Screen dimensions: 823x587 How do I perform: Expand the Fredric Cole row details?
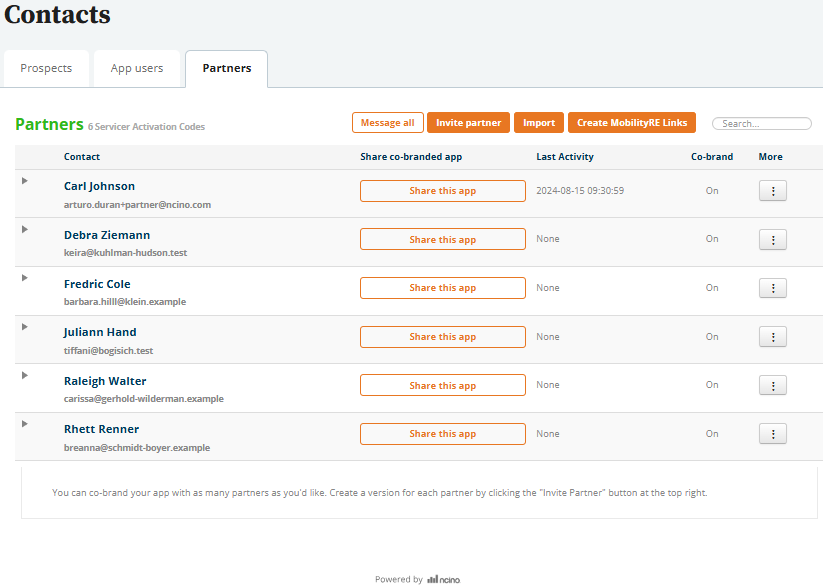(x=25, y=278)
